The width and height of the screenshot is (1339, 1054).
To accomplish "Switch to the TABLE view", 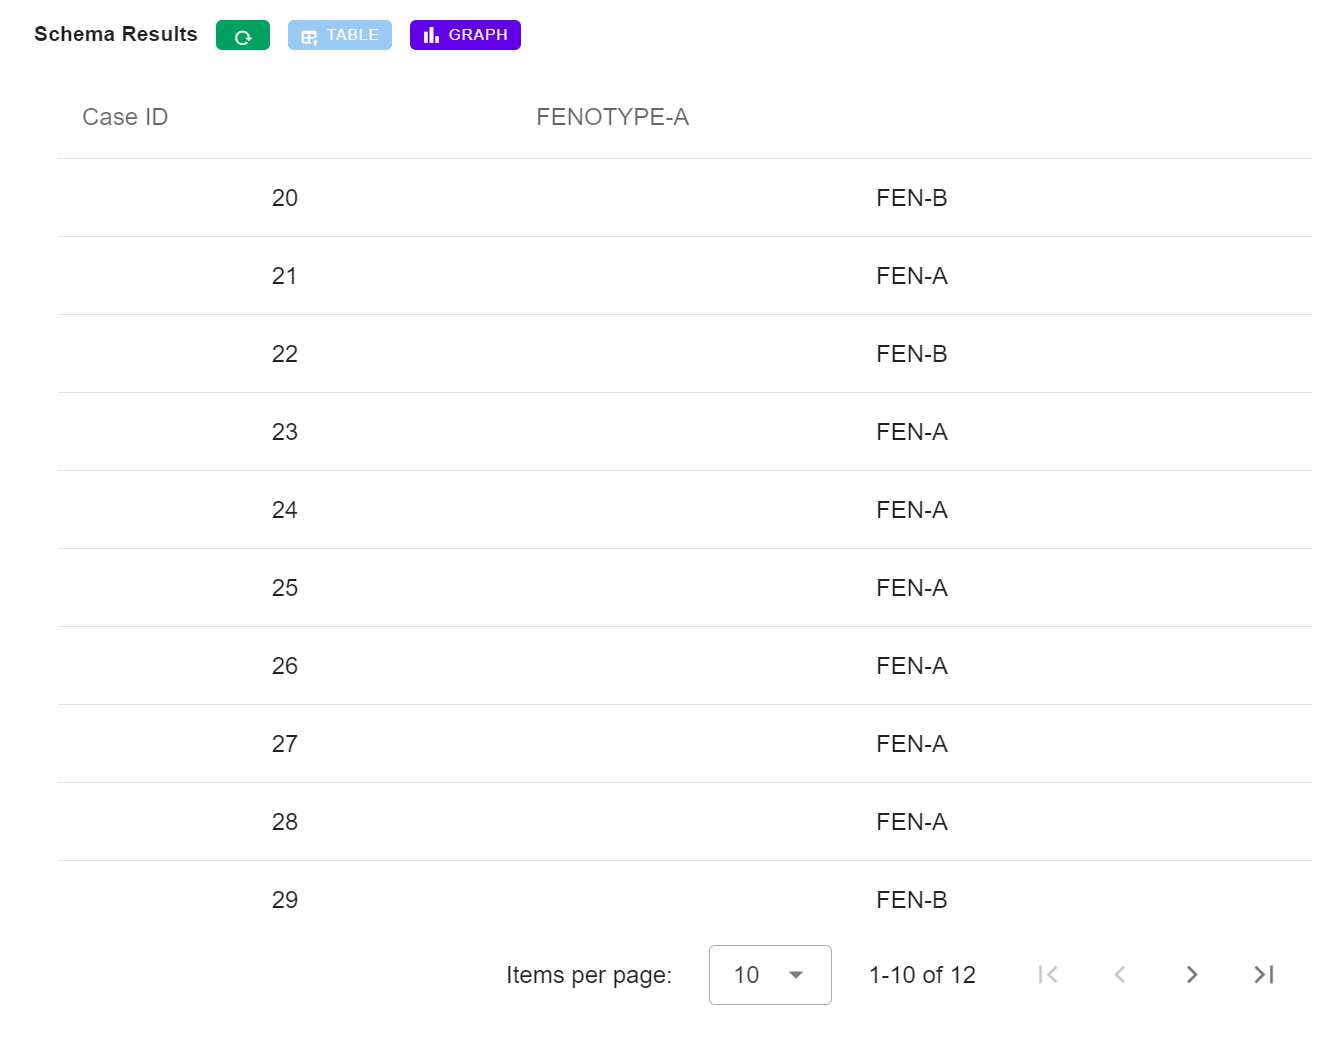I will point(339,35).
